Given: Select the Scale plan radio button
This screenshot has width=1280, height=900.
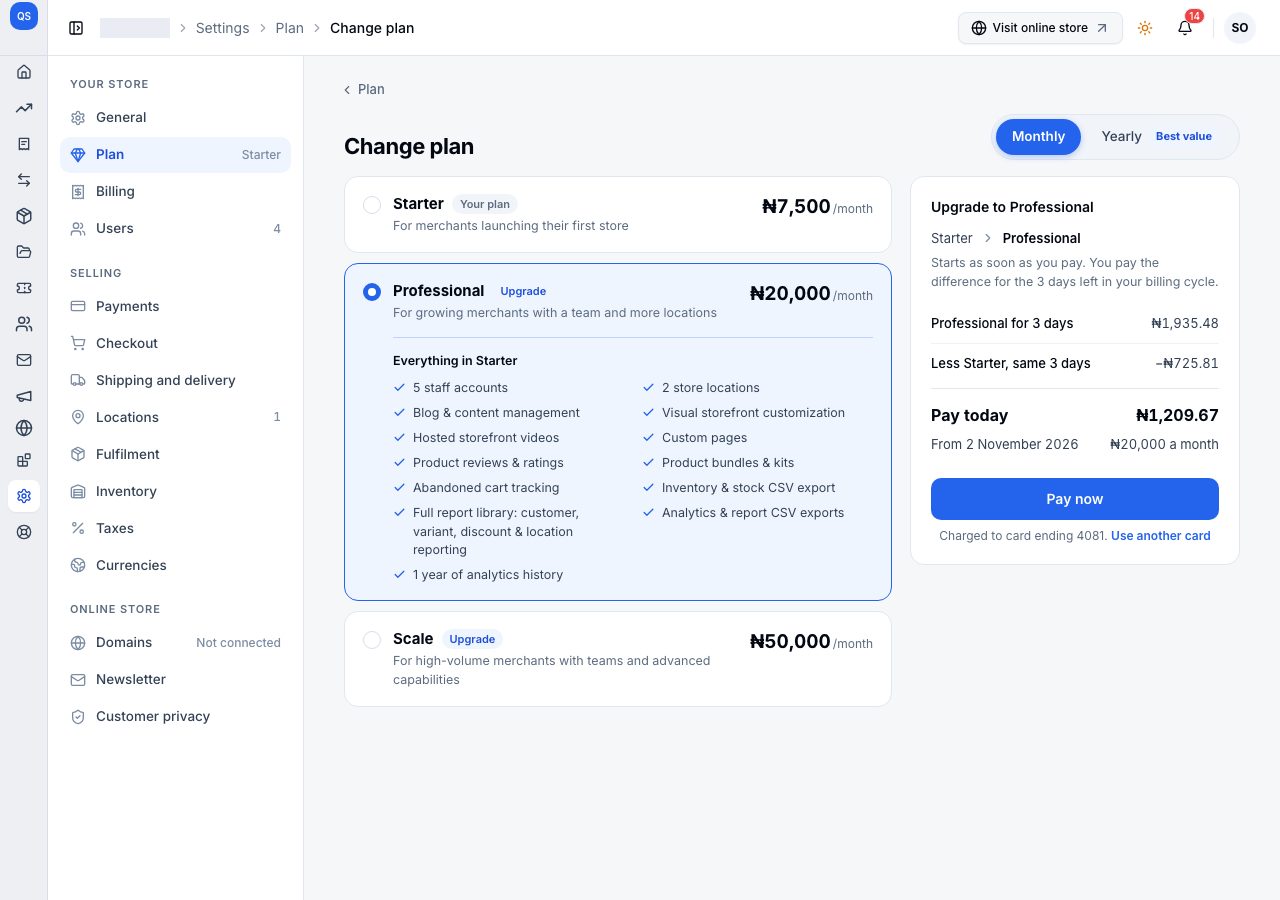Looking at the screenshot, I should tap(372, 640).
